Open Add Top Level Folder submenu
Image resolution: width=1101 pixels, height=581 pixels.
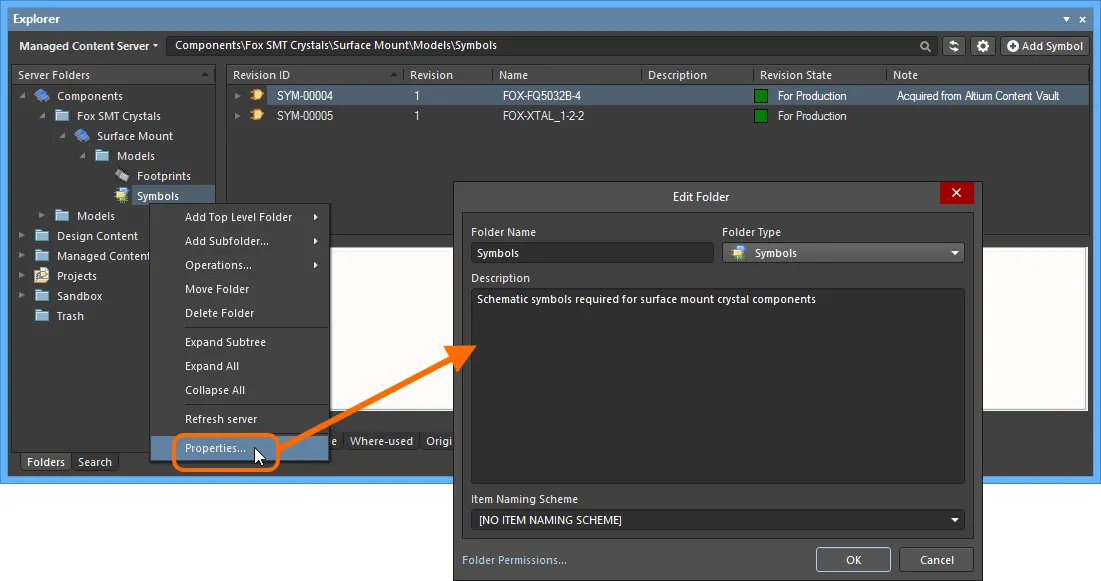pyautogui.click(x=239, y=217)
